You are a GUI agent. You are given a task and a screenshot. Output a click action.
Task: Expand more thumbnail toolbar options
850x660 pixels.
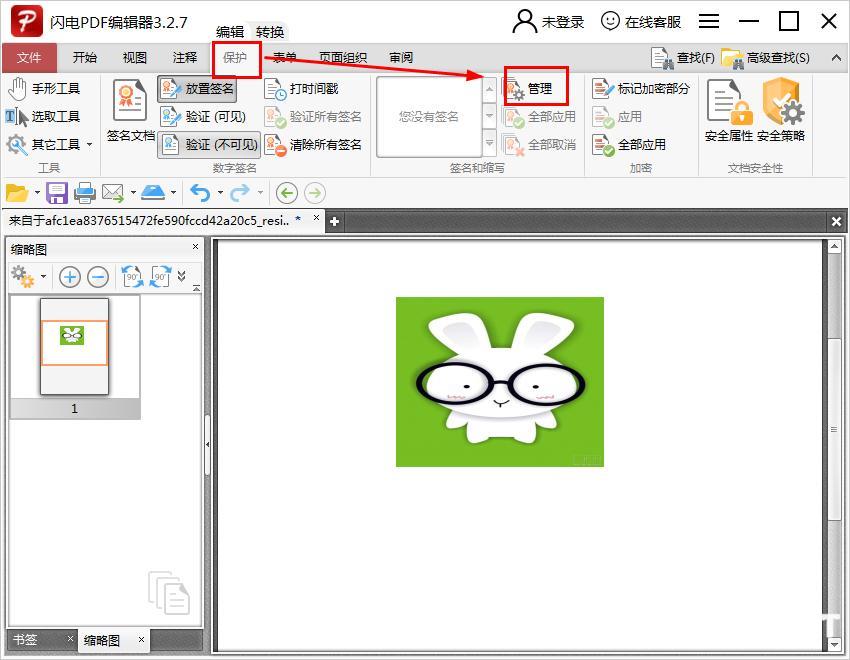point(182,276)
